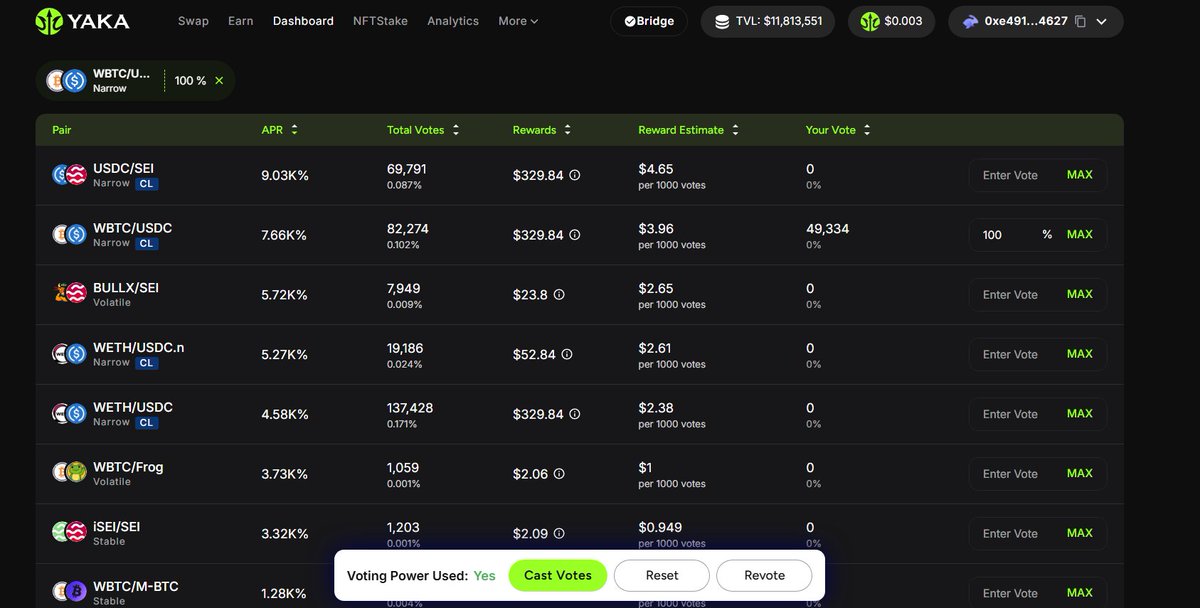
Task: Click the Bridge button
Action: coord(649,21)
